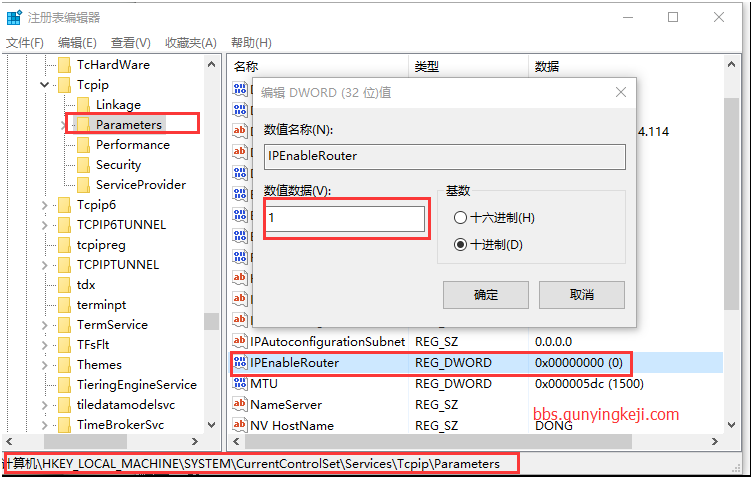Viewport: 753px width, 479px height.
Task: Click the values pane horizontal scroll left arrow
Action: [236, 441]
